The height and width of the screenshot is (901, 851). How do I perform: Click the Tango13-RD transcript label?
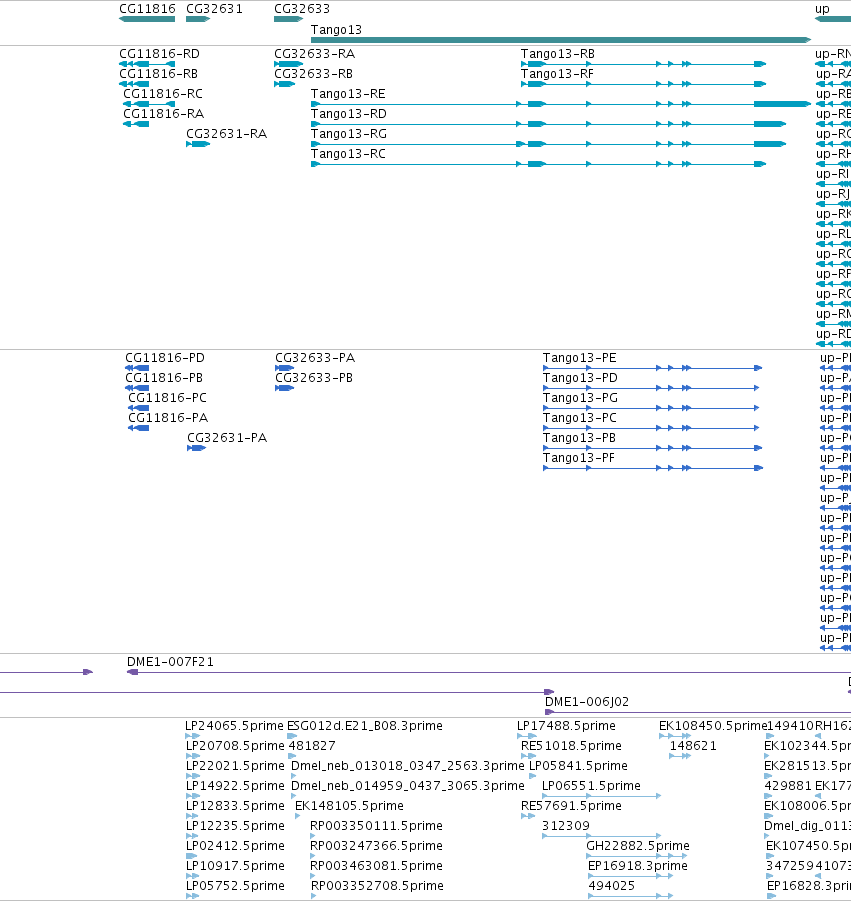tap(348, 114)
